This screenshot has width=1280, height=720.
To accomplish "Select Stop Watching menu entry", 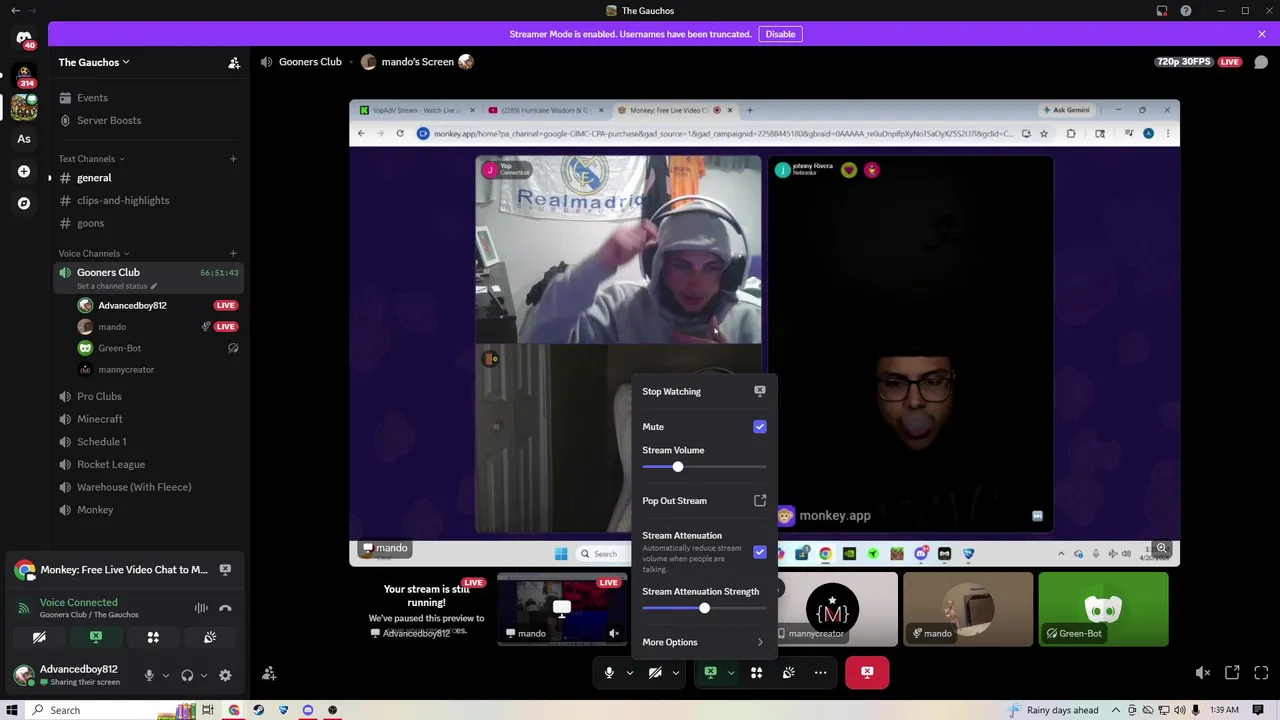I will 704,391.
